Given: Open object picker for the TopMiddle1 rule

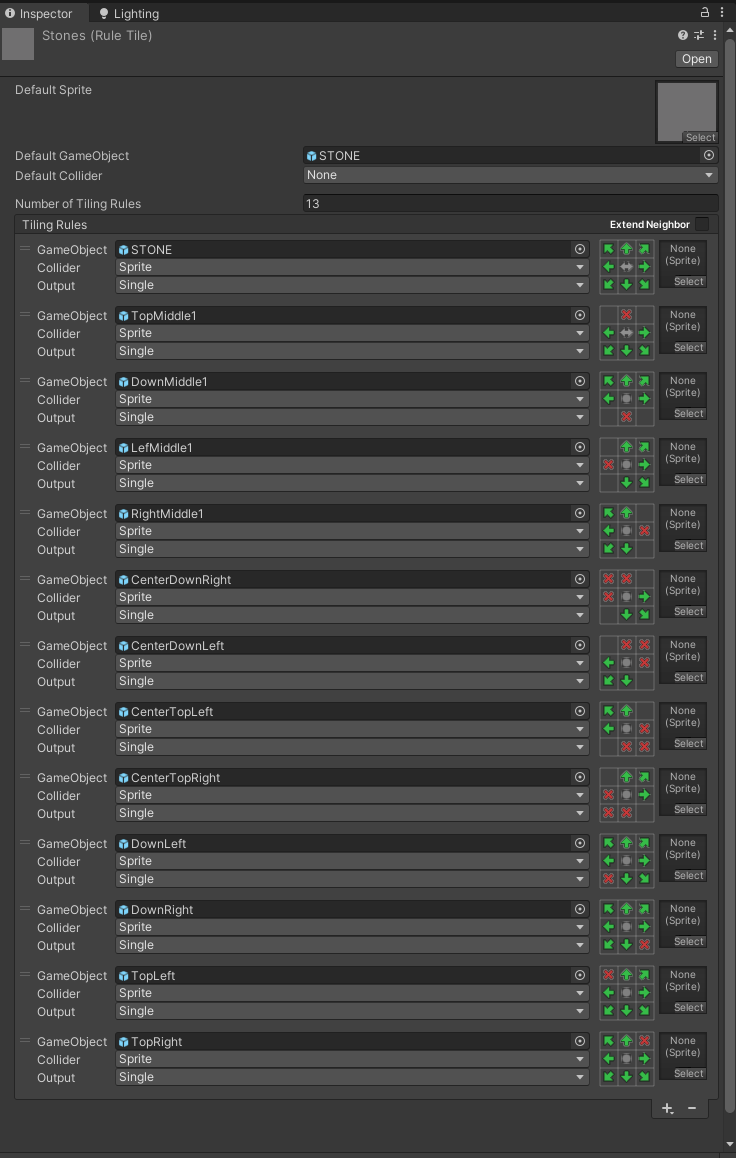Looking at the screenshot, I should coord(580,315).
